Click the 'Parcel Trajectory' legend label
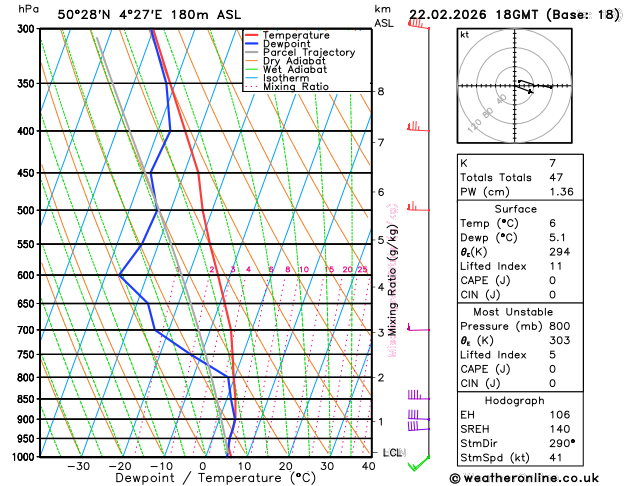 (309, 53)
